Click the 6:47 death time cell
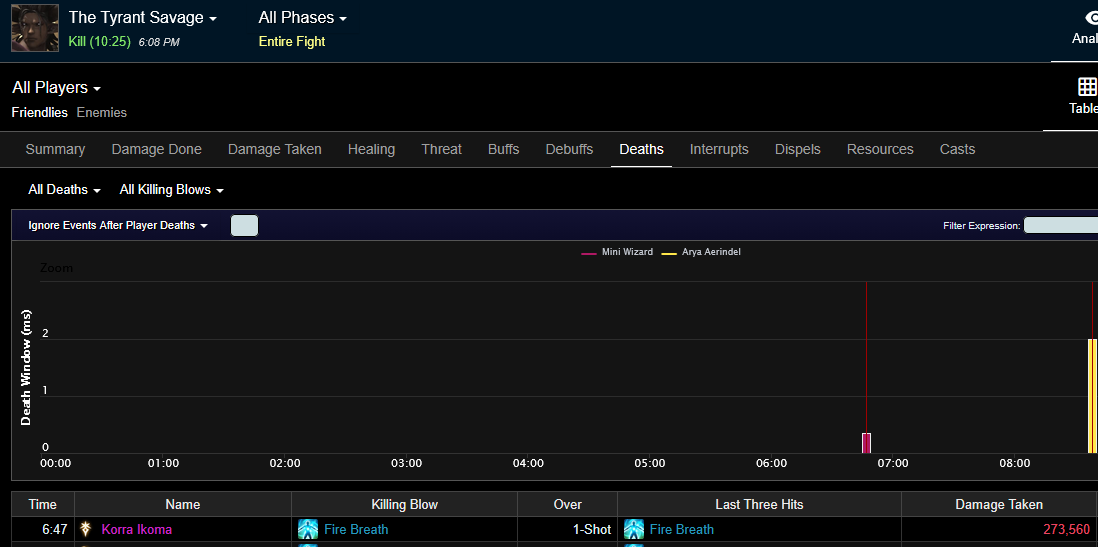 [43, 529]
